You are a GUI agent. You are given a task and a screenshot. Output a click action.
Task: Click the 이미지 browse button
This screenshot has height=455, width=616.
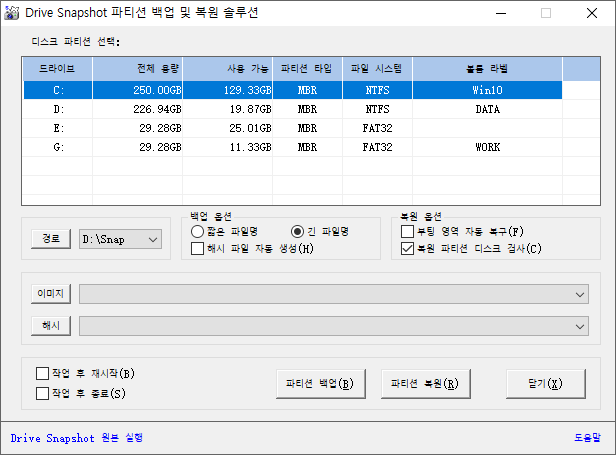pyautogui.click(x=51, y=294)
